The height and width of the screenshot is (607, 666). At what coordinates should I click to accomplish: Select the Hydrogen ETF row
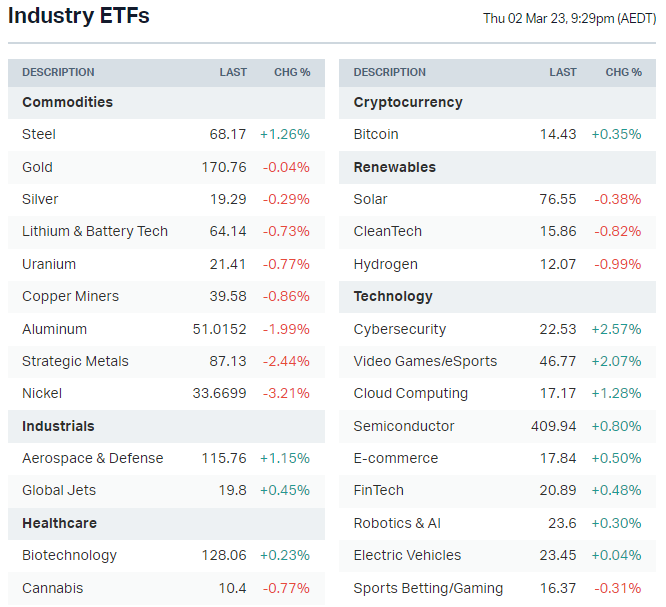click(x=385, y=264)
